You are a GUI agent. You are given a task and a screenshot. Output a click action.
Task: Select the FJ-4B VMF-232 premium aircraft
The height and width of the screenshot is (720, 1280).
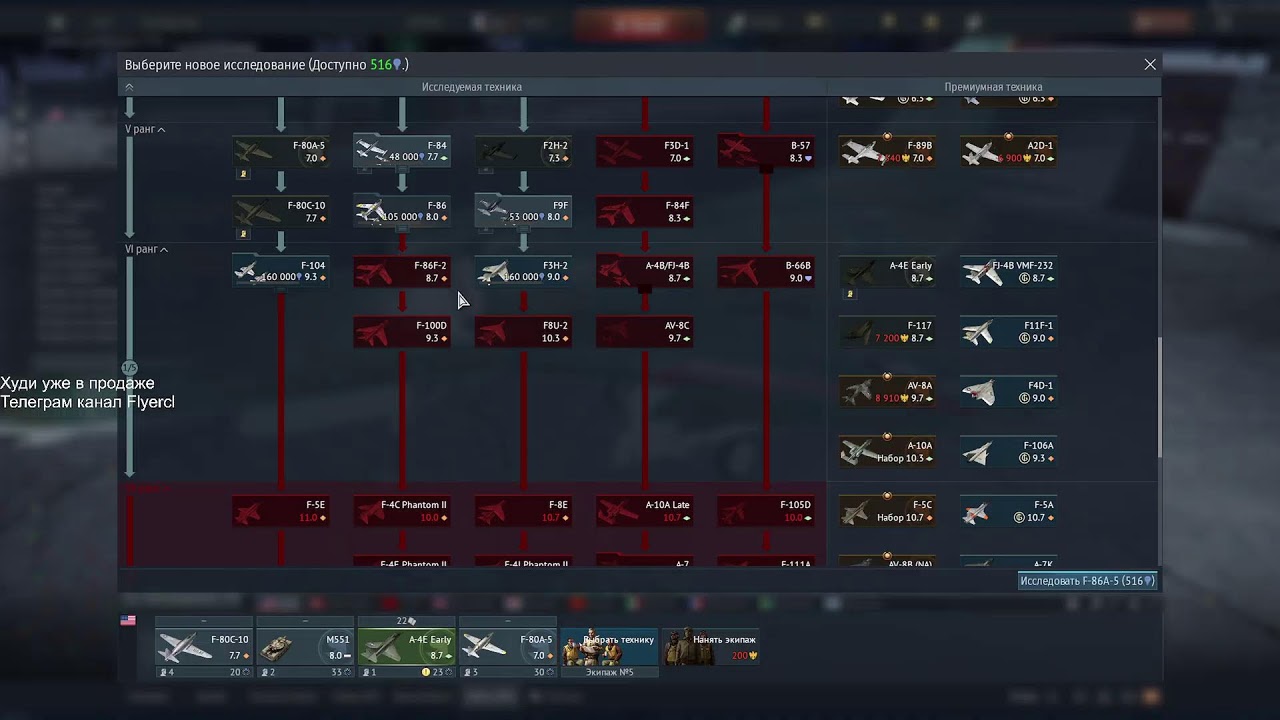[1008, 272]
